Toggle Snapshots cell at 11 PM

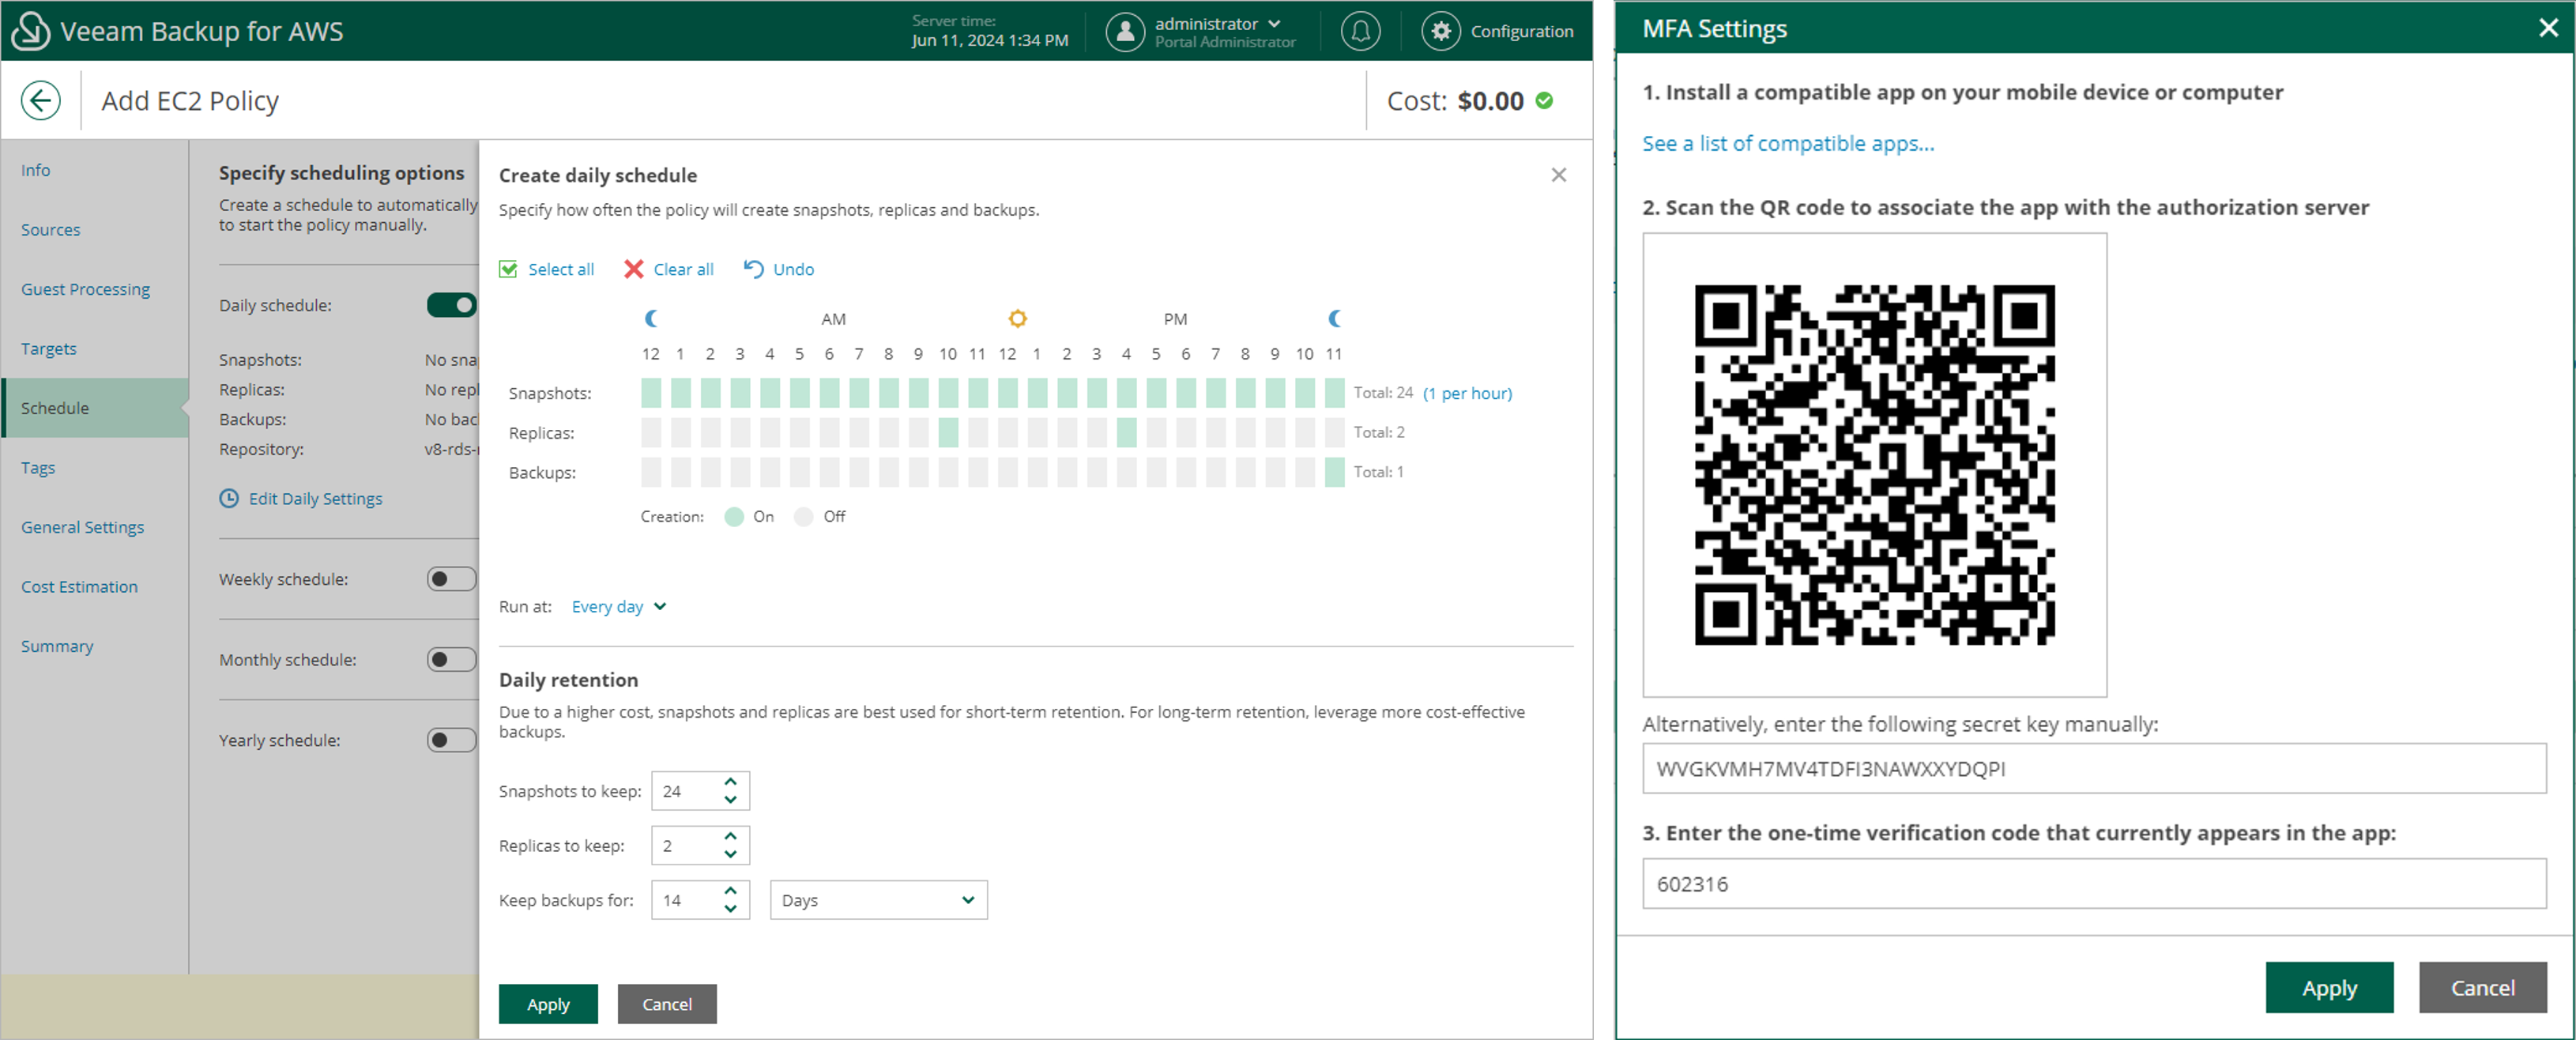(x=1334, y=393)
